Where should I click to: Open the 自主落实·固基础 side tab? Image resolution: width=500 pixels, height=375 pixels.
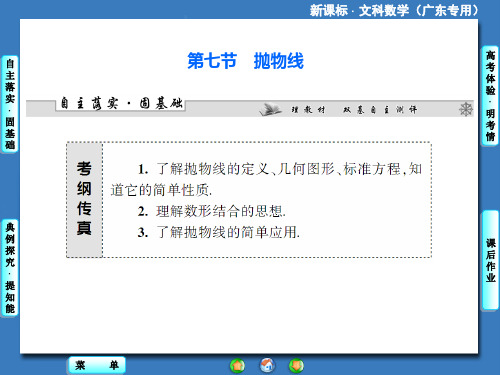10,104
